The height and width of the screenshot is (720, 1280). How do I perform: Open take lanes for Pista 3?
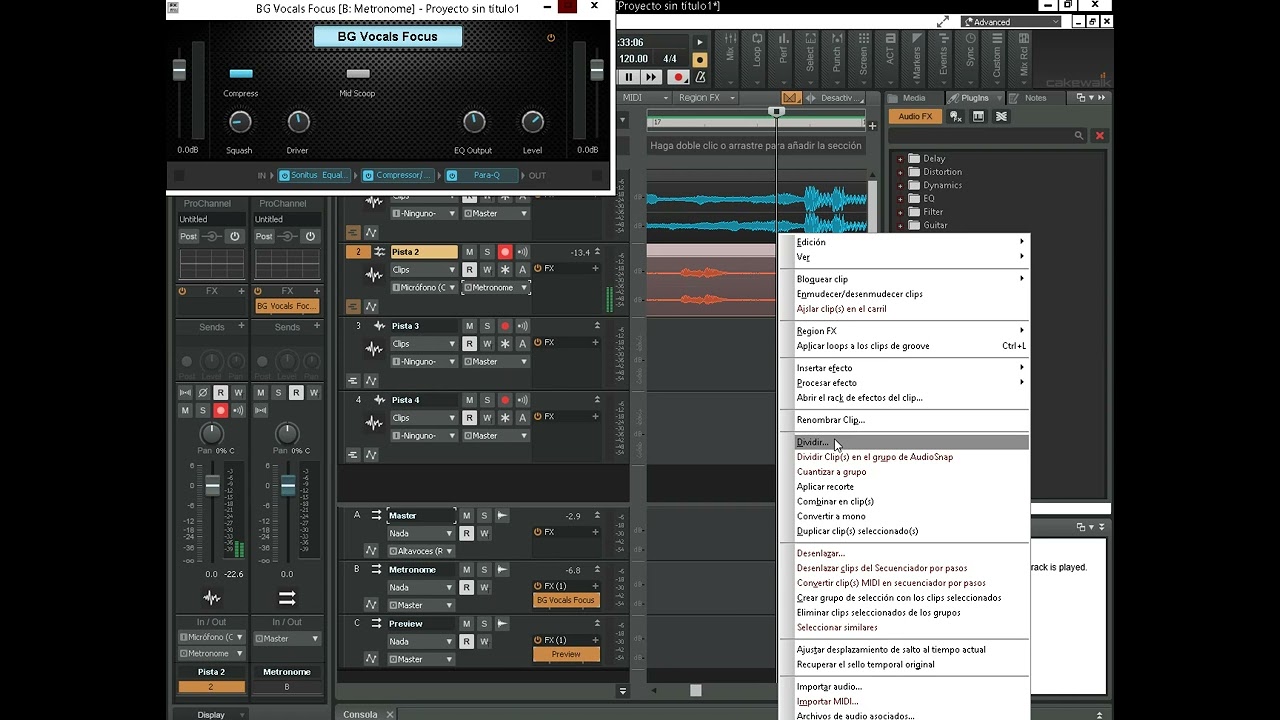tap(352, 381)
